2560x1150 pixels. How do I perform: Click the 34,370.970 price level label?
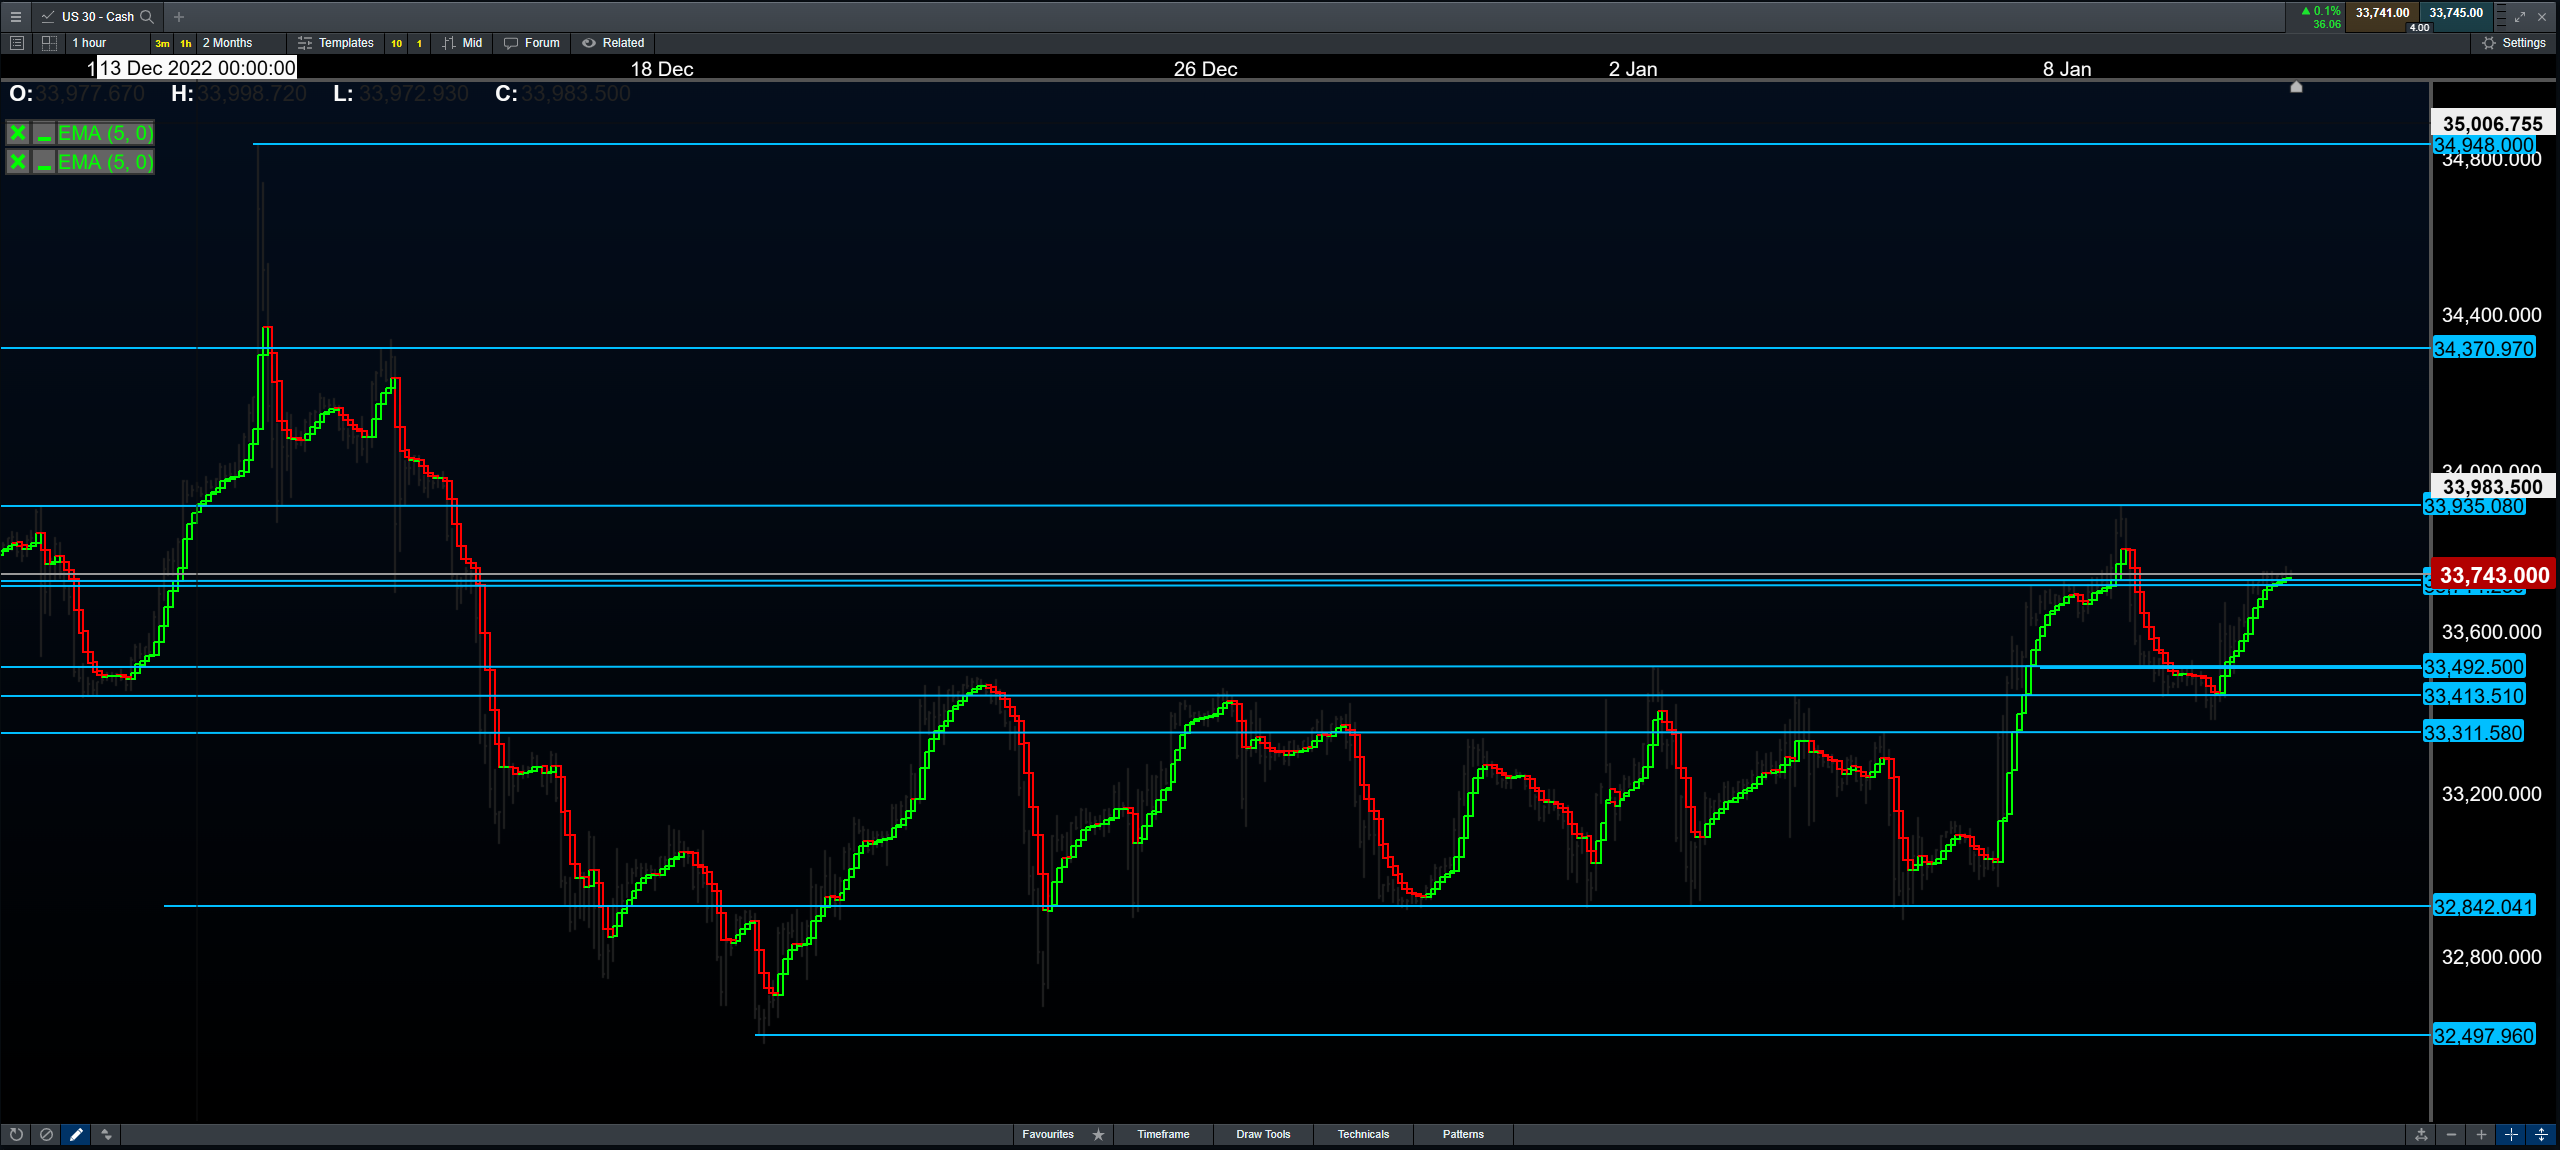coord(2483,349)
